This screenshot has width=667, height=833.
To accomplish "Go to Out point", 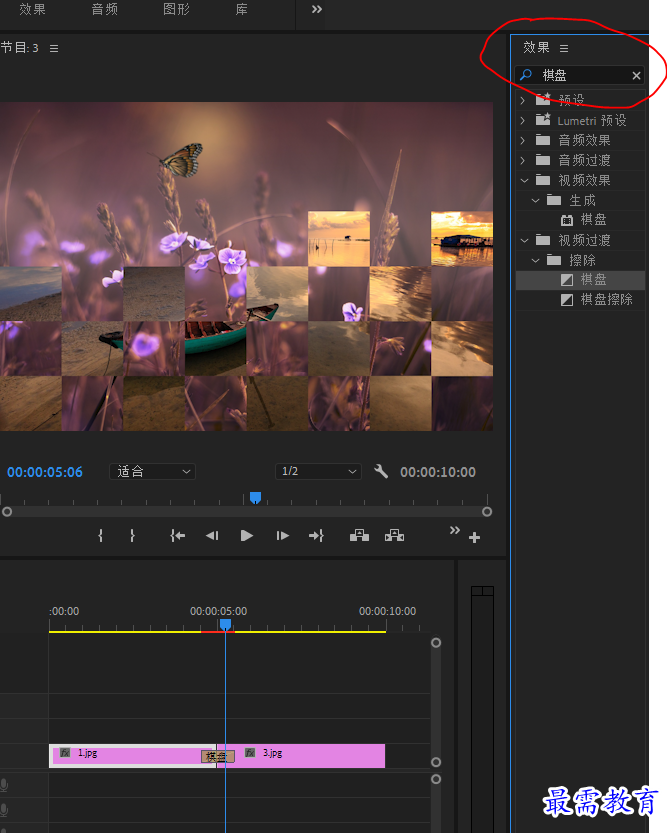I will [317, 536].
